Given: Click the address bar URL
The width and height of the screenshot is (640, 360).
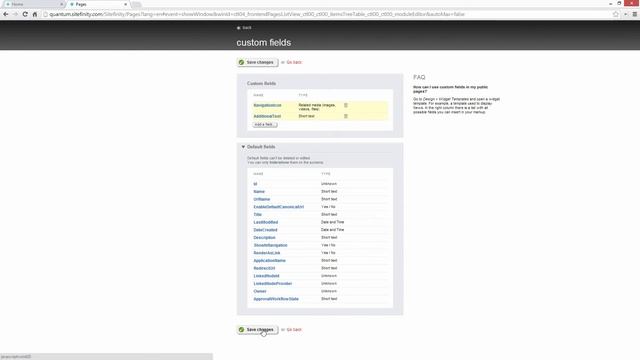Looking at the screenshot, I should [x=257, y=14].
